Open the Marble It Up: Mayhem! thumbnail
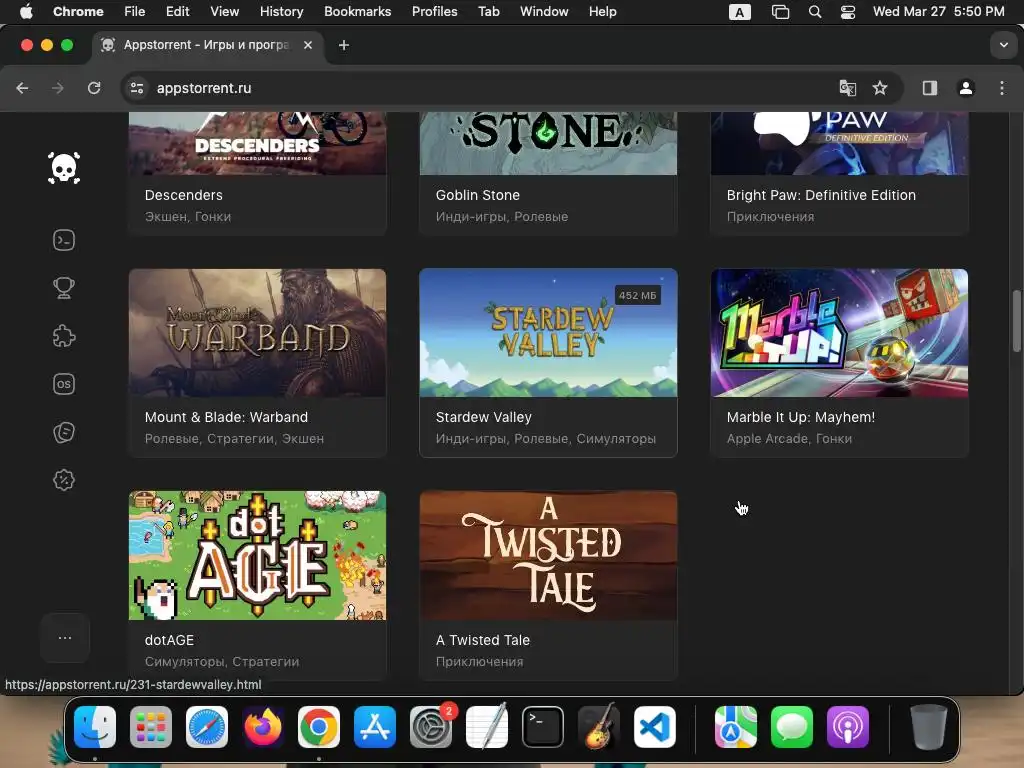The height and width of the screenshot is (768, 1024). pyautogui.click(x=839, y=333)
